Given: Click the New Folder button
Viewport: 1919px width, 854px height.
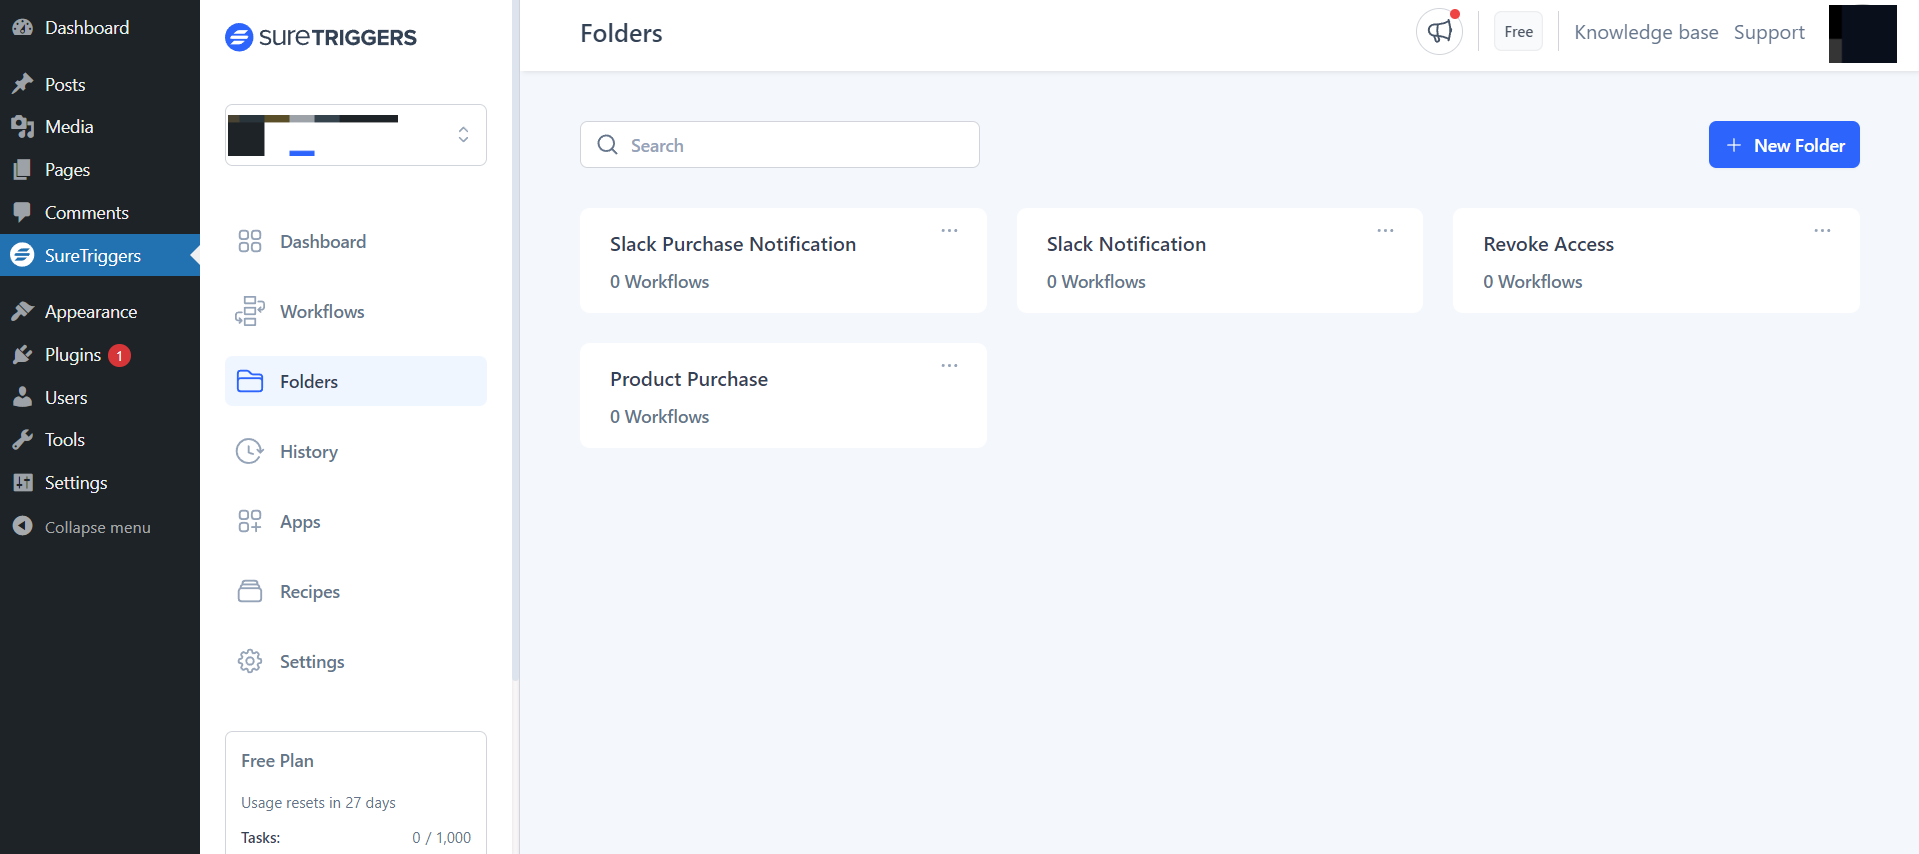Looking at the screenshot, I should (x=1783, y=145).
